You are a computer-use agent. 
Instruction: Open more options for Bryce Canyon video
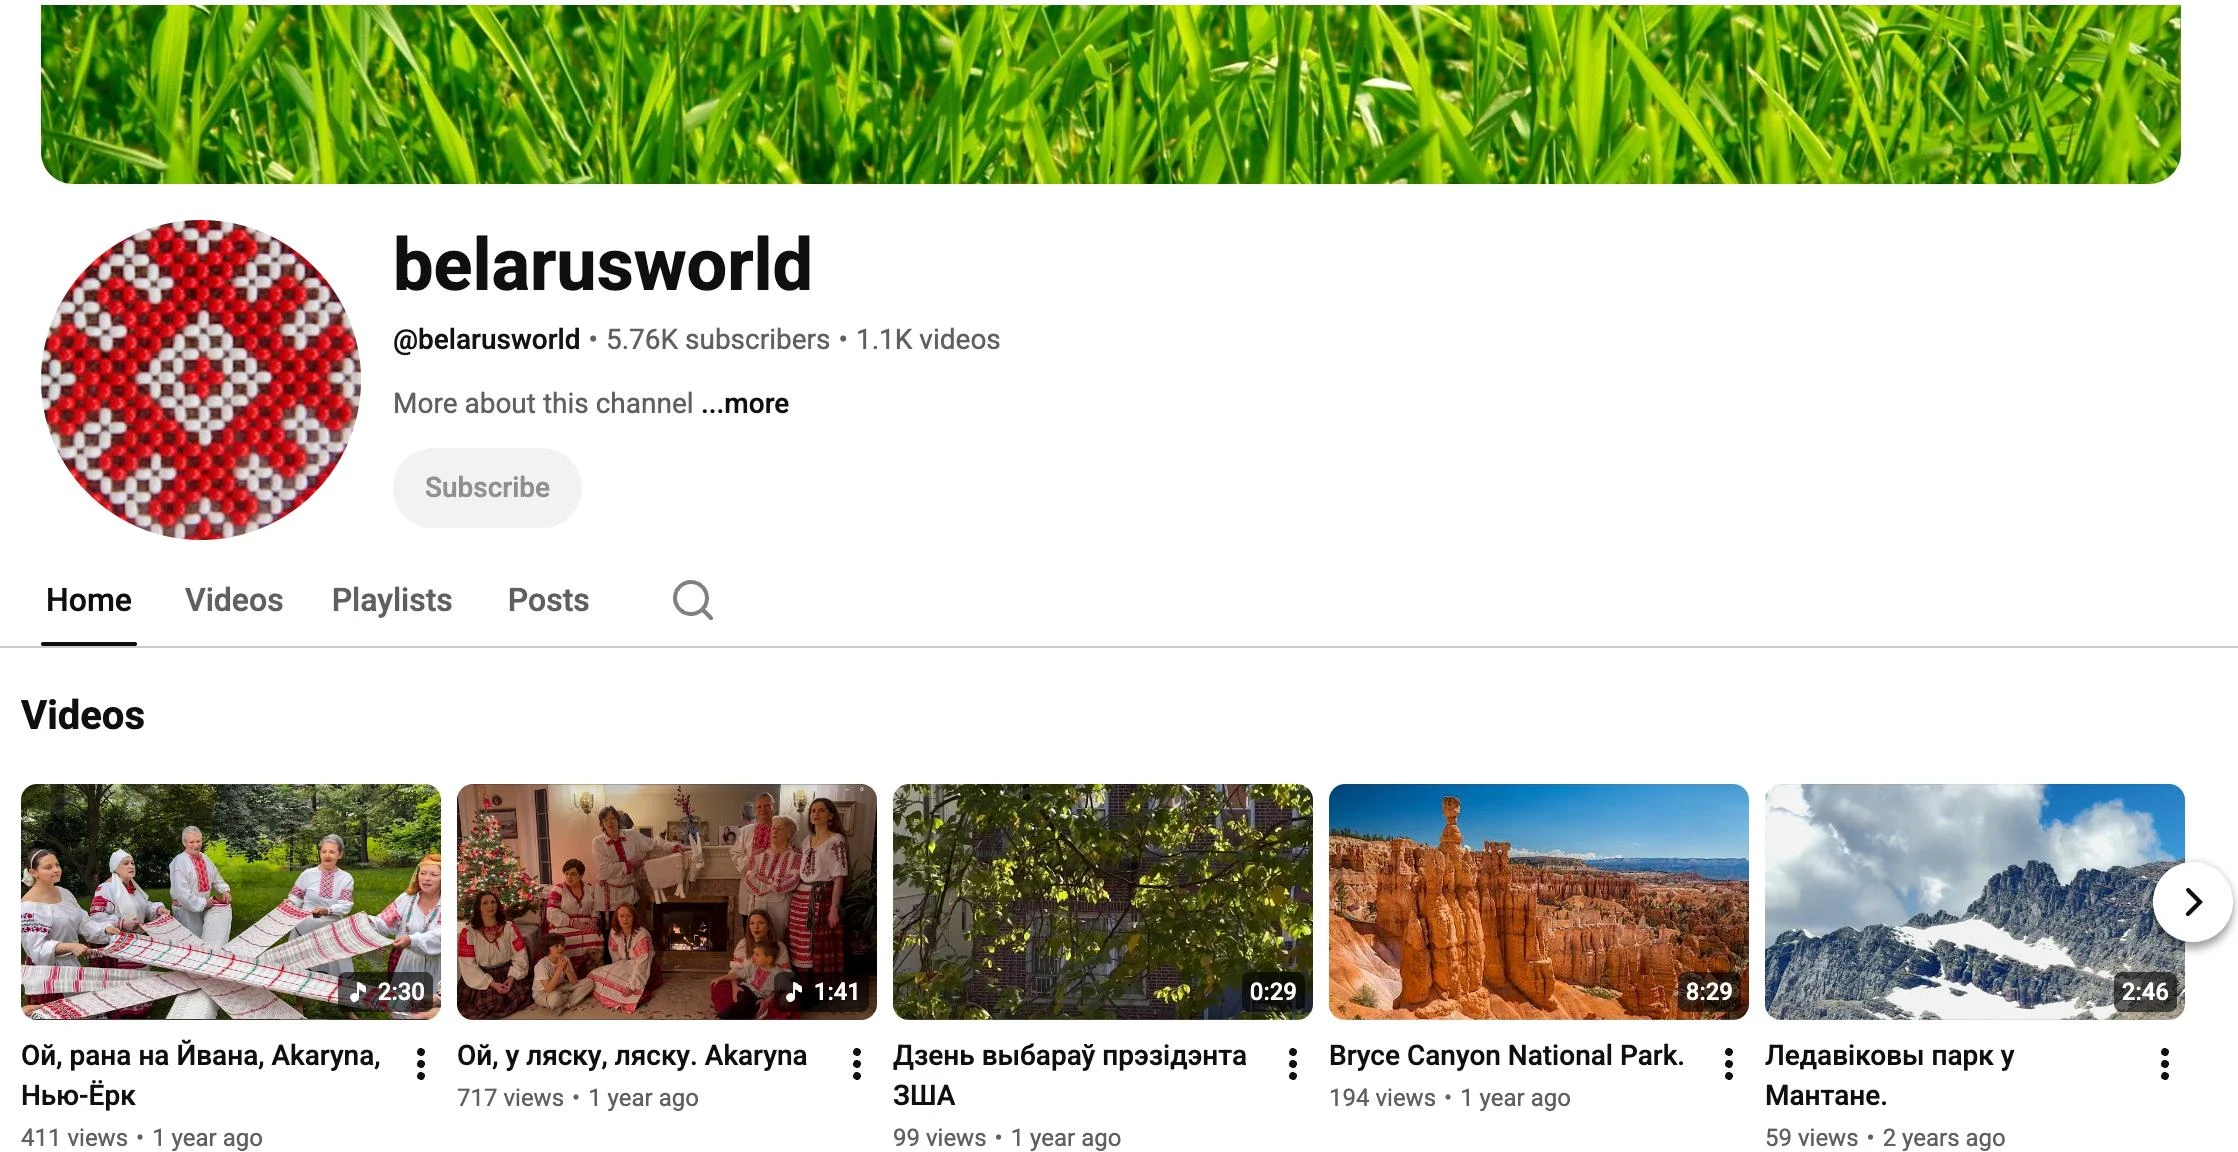(x=1729, y=1064)
